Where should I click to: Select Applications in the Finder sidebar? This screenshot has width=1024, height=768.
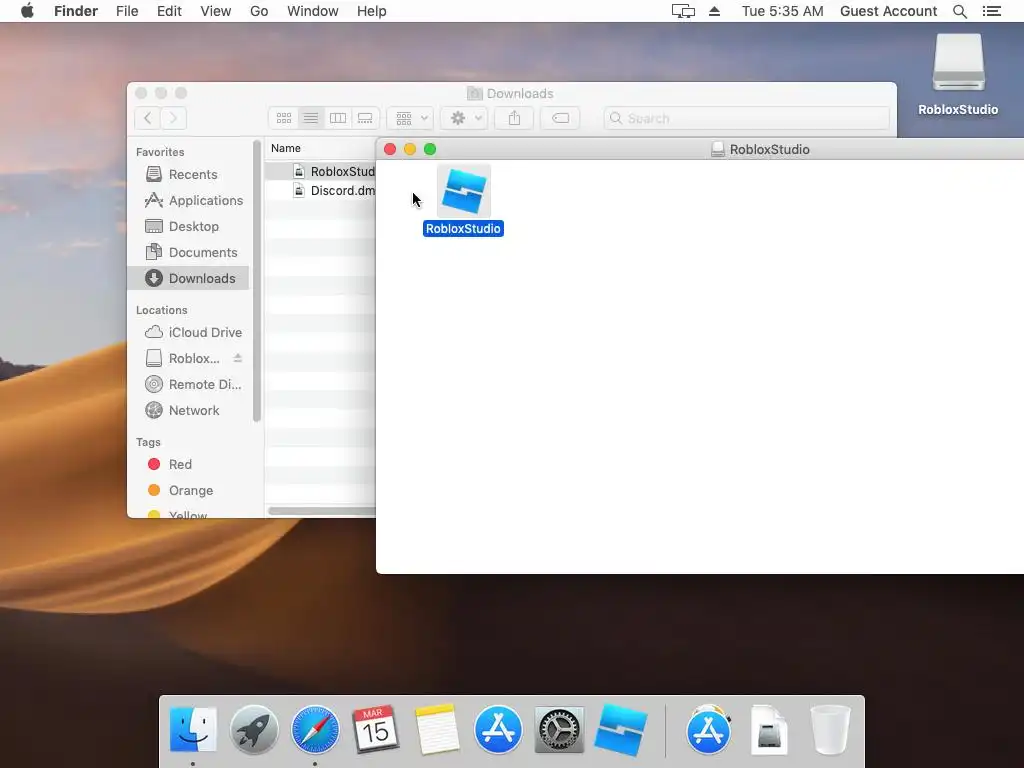click(188, 200)
